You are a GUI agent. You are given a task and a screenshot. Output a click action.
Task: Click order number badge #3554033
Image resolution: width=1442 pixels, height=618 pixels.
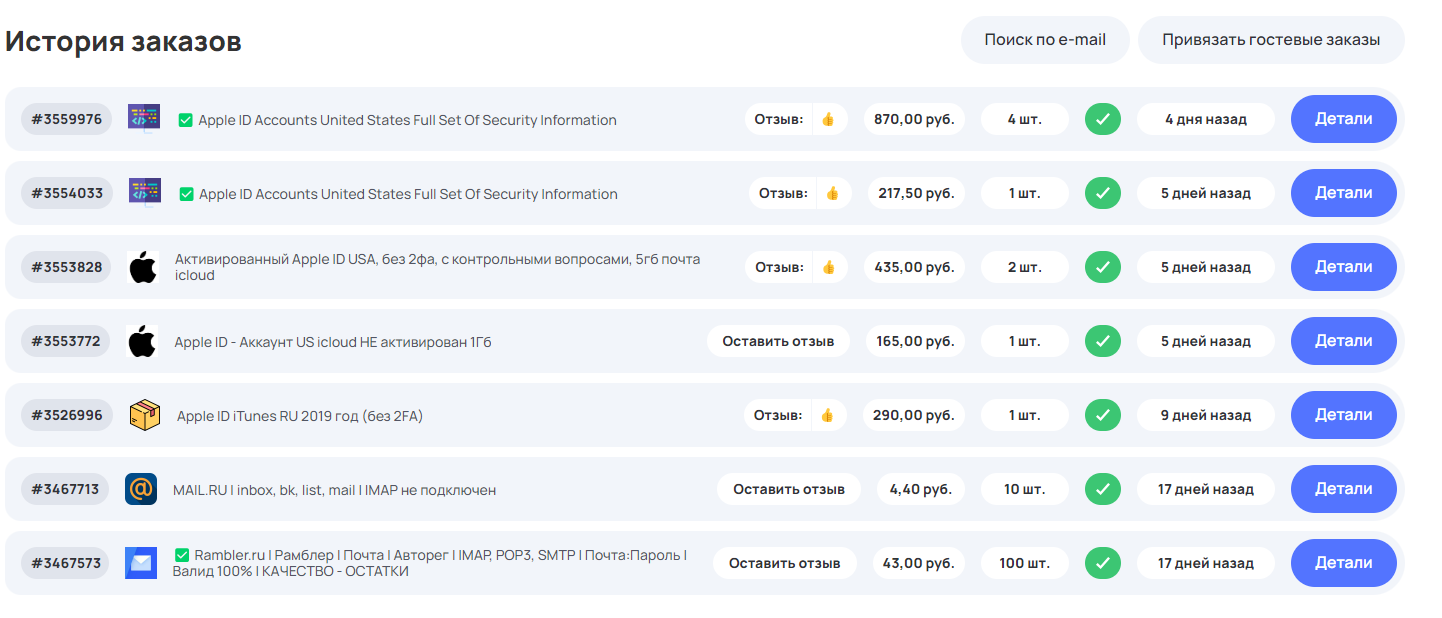[67, 193]
